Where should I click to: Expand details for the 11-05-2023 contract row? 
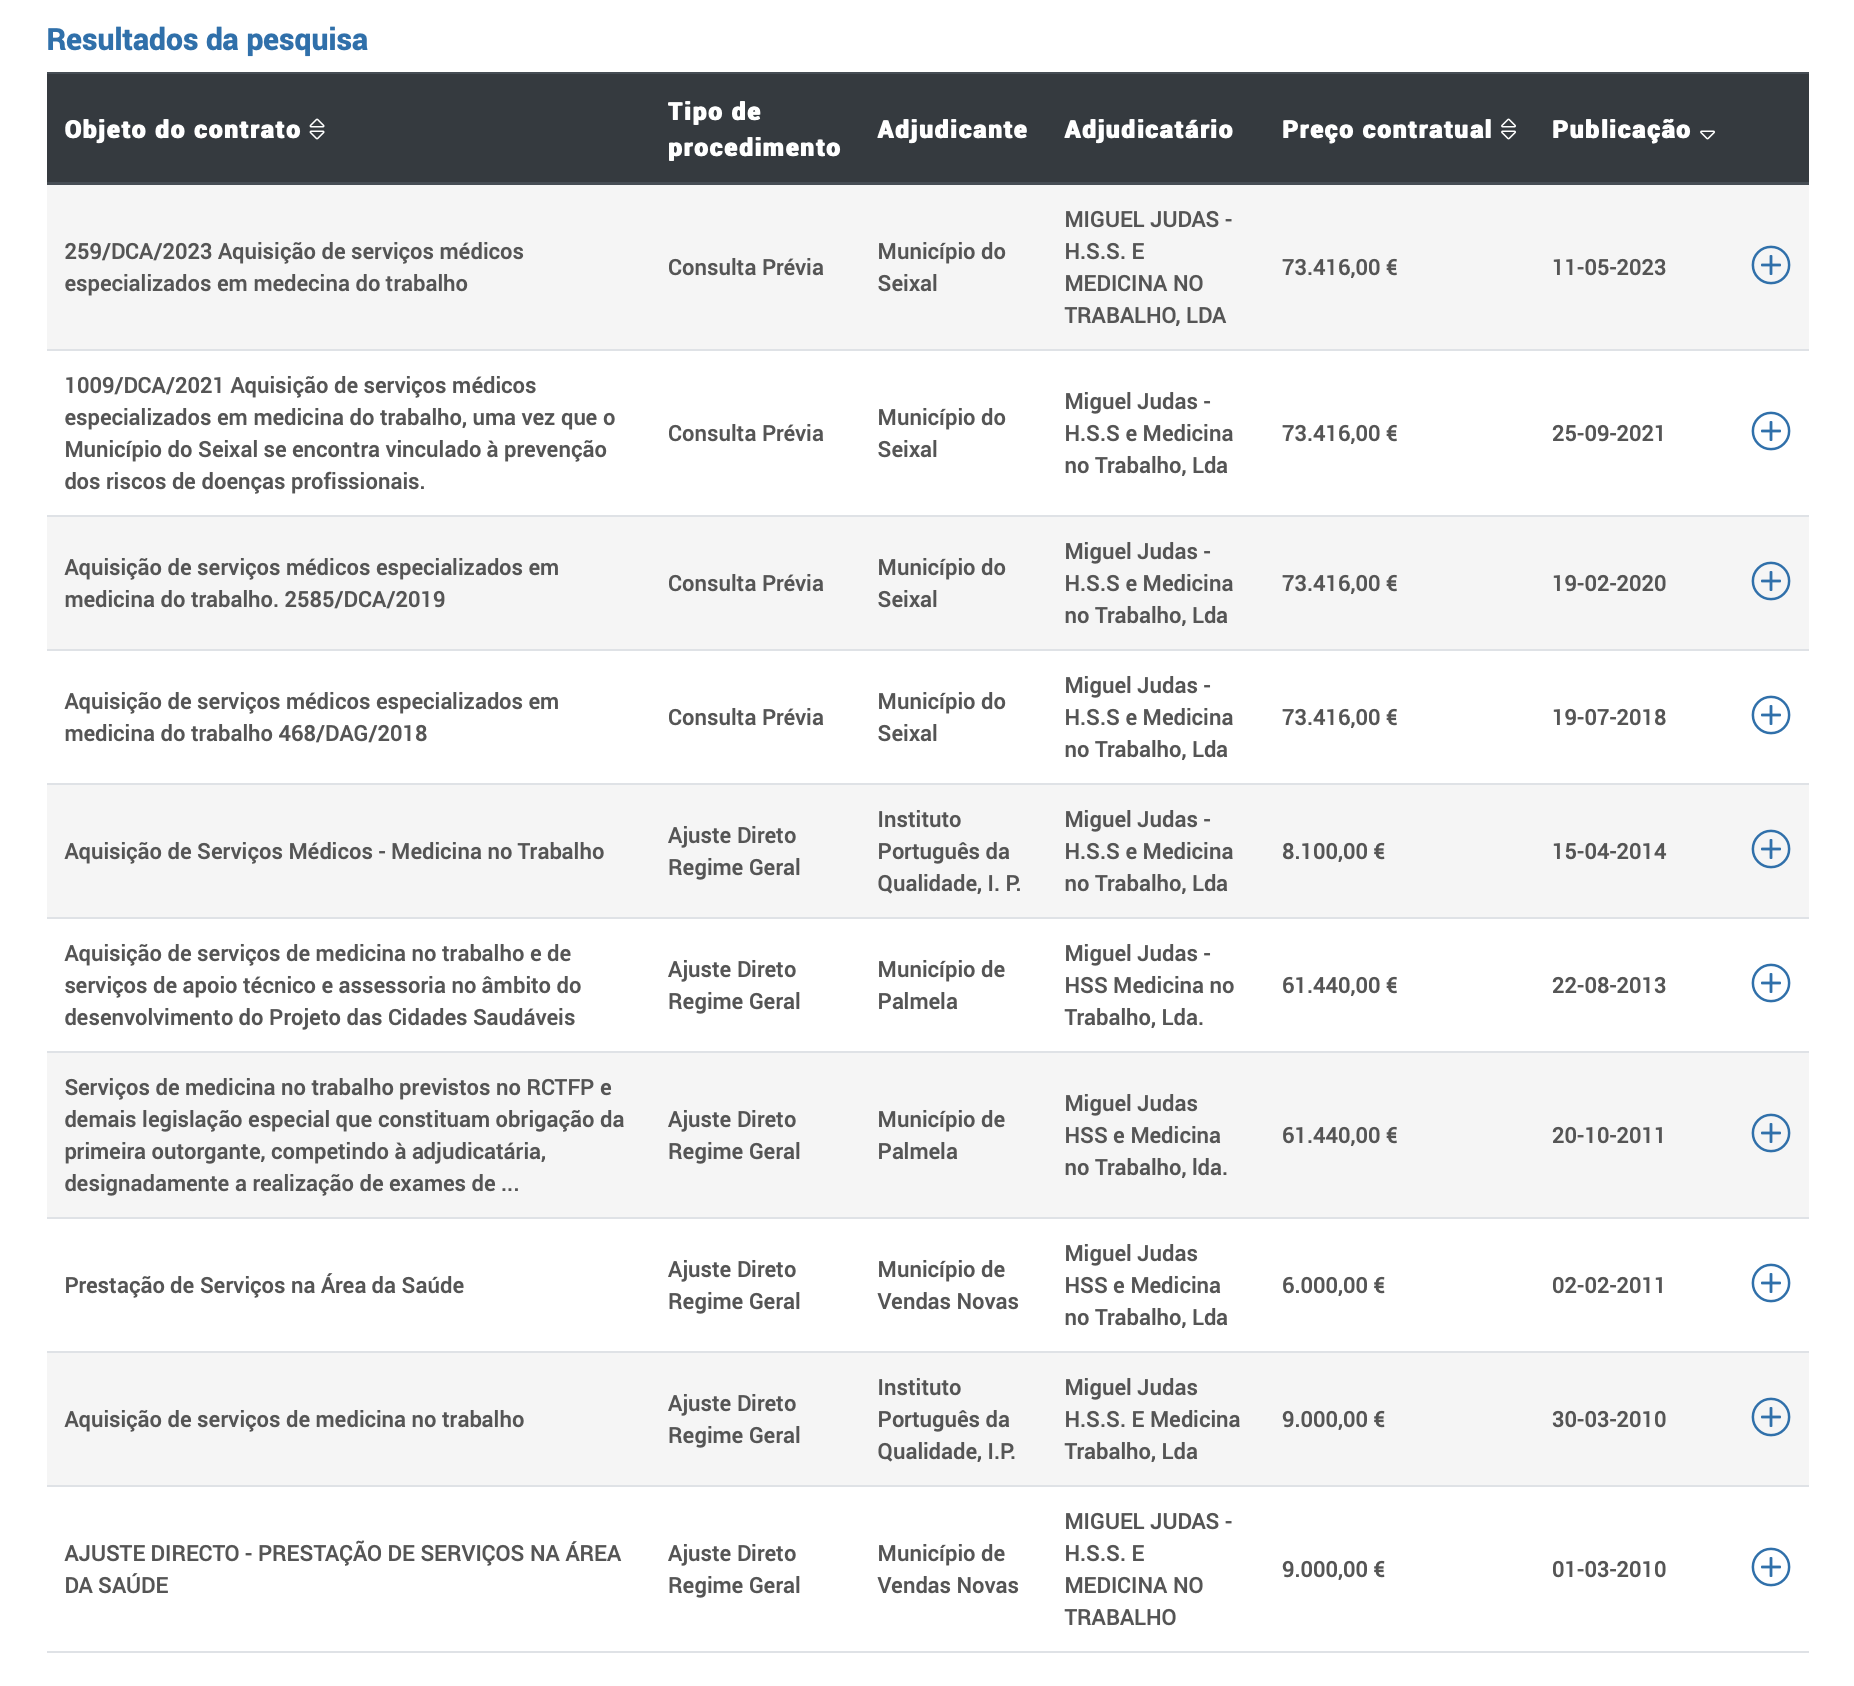[x=1769, y=266]
